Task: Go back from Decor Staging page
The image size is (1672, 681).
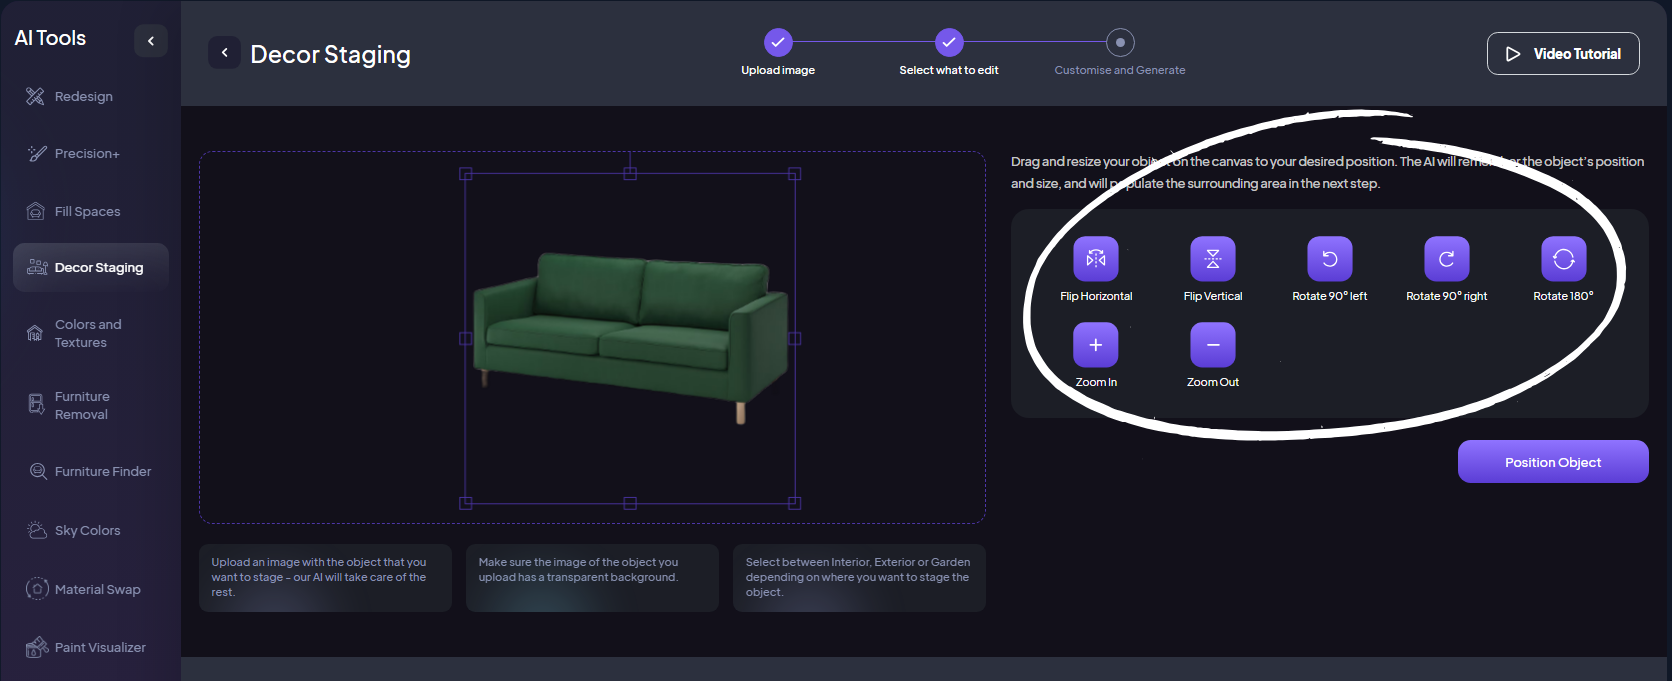Action: 224,53
